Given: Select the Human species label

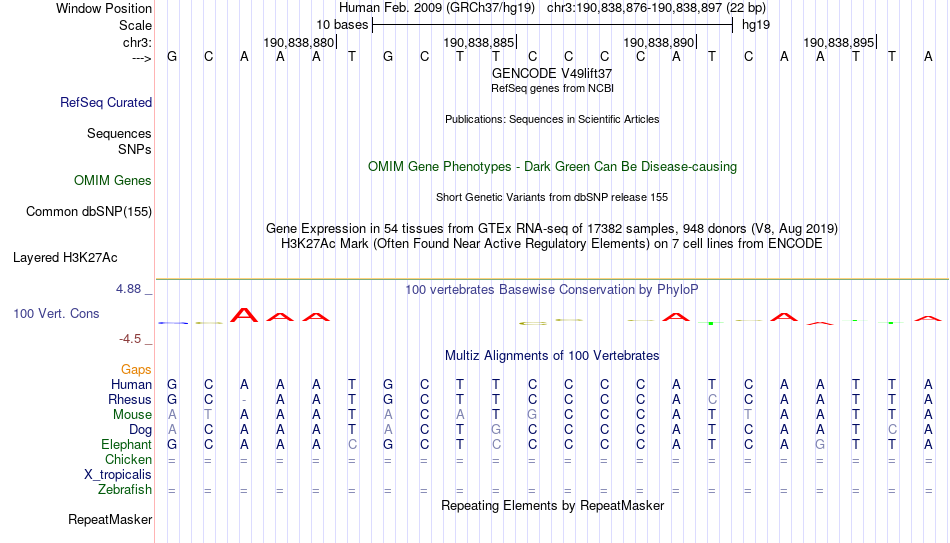Looking at the screenshot, I should pyautogui.click(x=131, y=384).
